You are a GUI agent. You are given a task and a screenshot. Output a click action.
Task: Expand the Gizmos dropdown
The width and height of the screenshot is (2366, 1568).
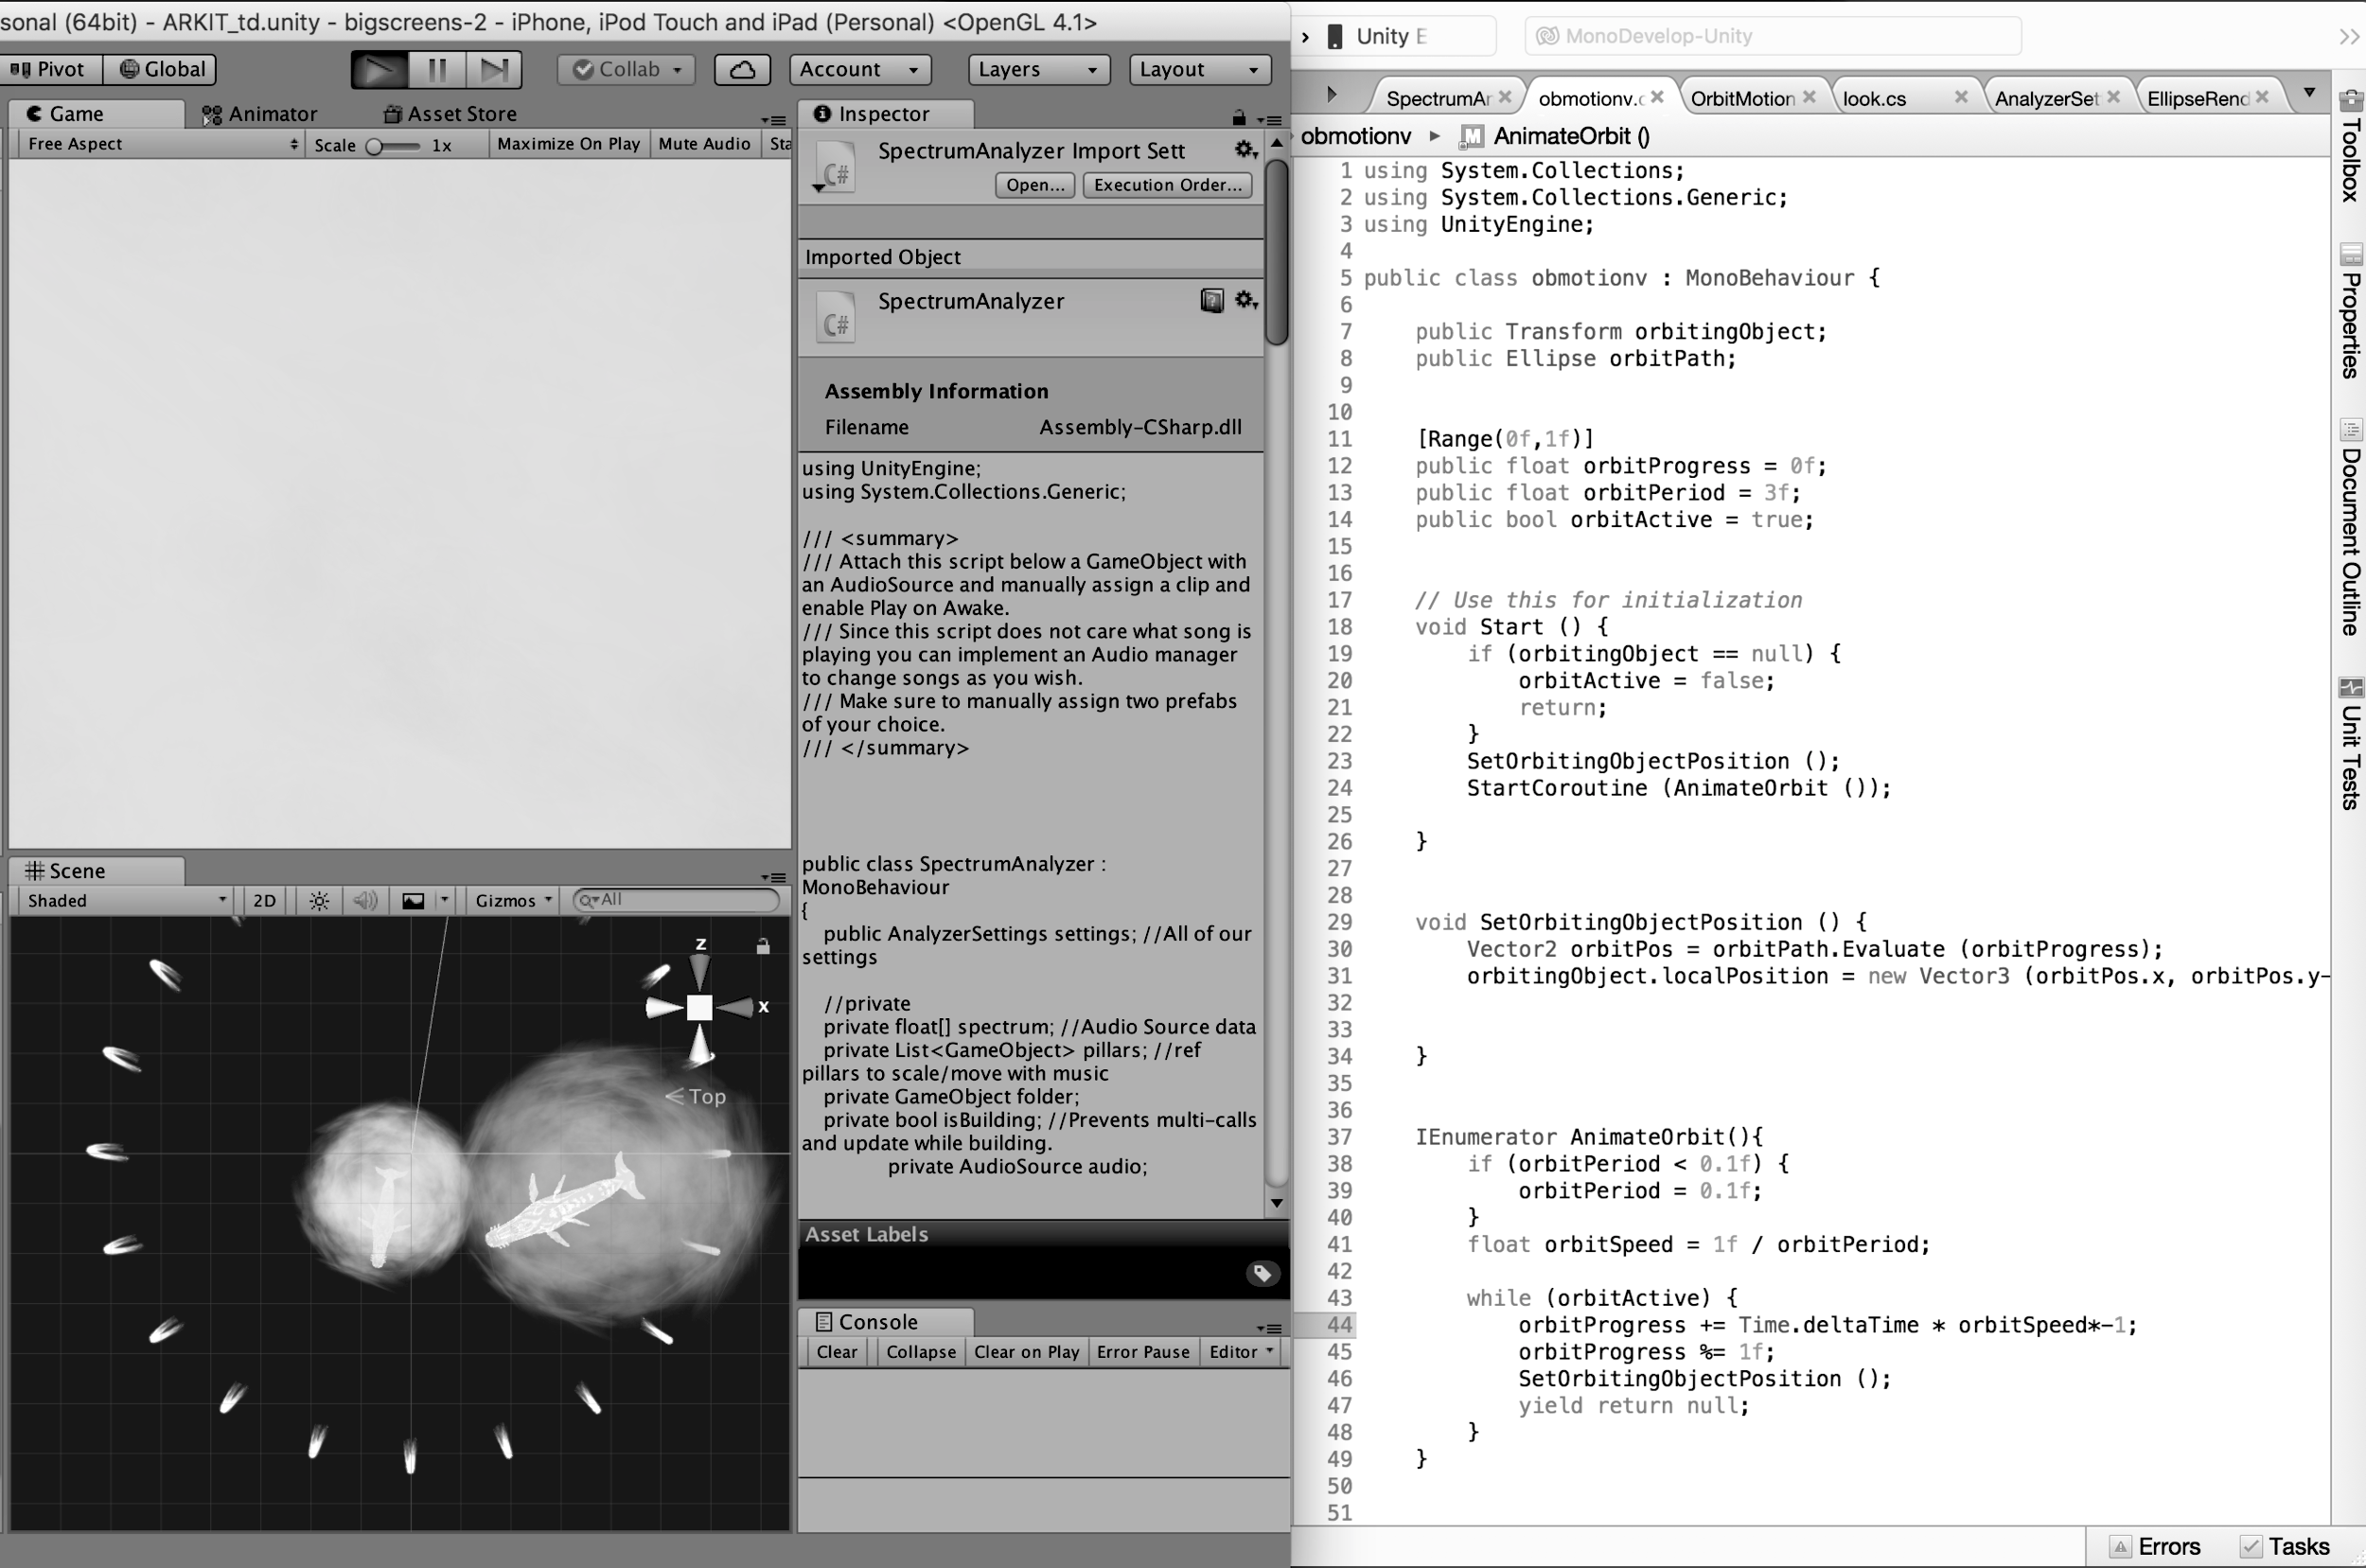(513, 900)
